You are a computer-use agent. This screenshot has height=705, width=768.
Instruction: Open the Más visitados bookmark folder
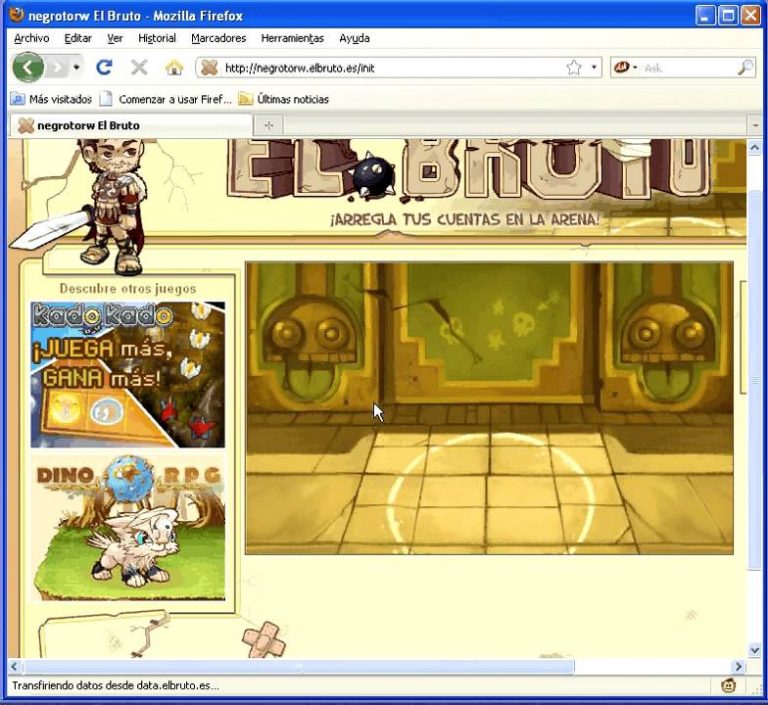(x=51, y=99)
